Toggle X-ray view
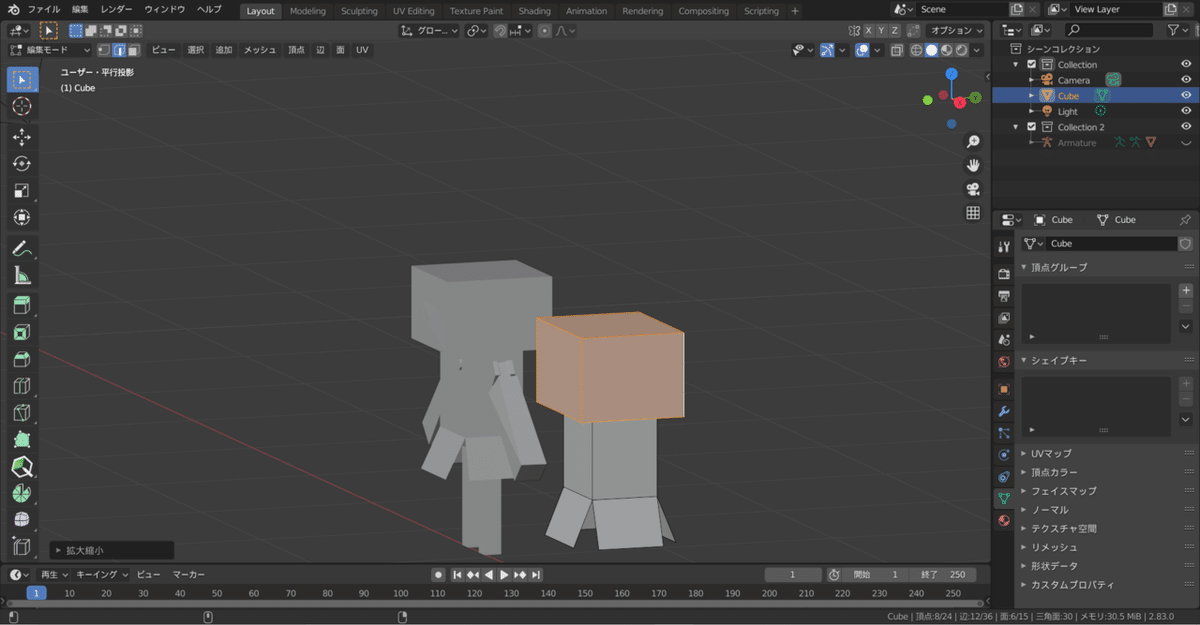 click(x=897, y=50)
